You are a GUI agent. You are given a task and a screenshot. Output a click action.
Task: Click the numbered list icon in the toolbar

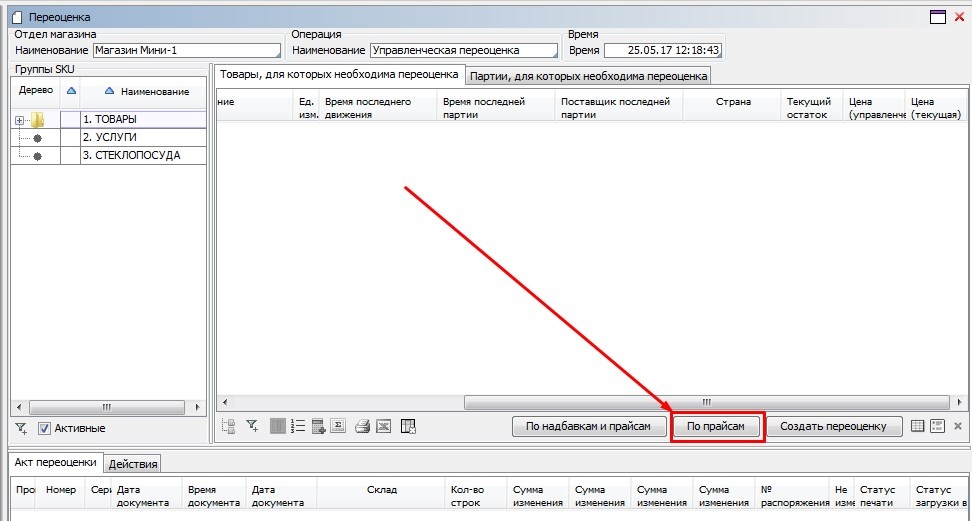[298, 426]
